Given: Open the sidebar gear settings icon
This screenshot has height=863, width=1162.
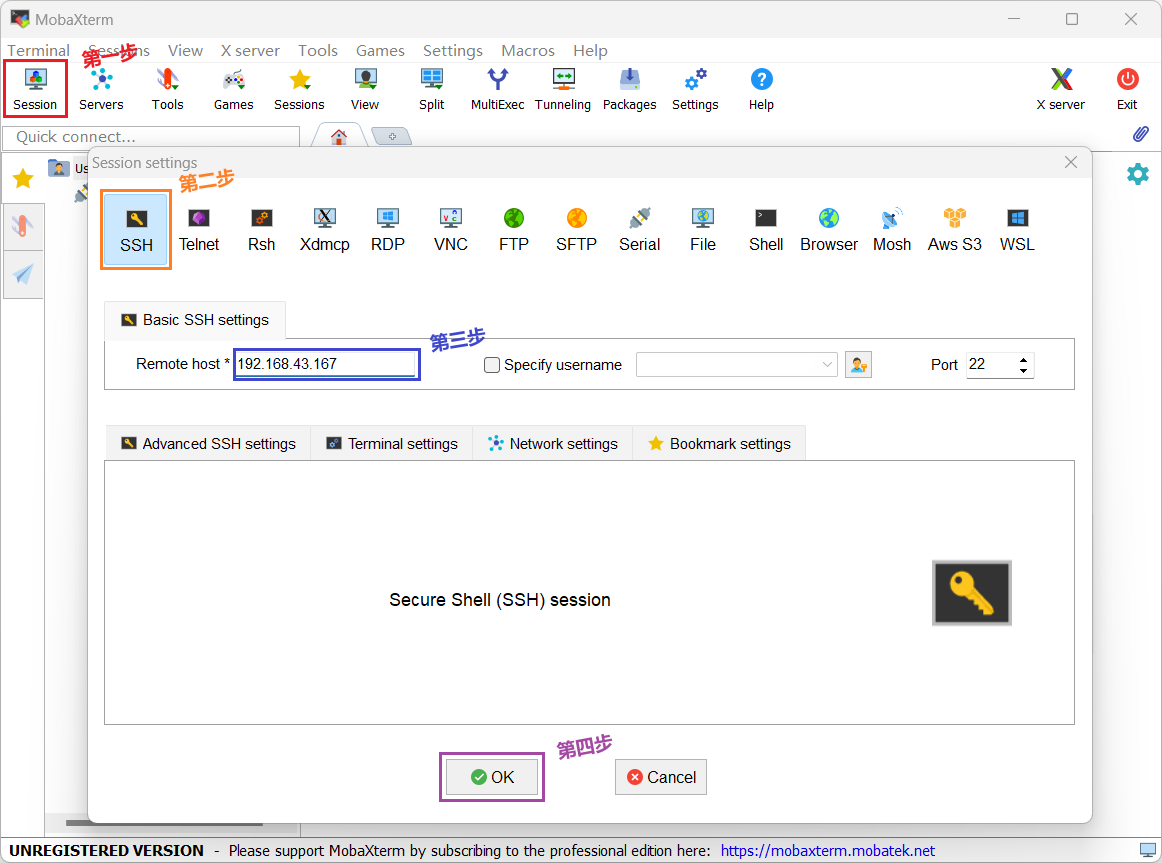Looking at the screenshot, I should pos(1138,174).
